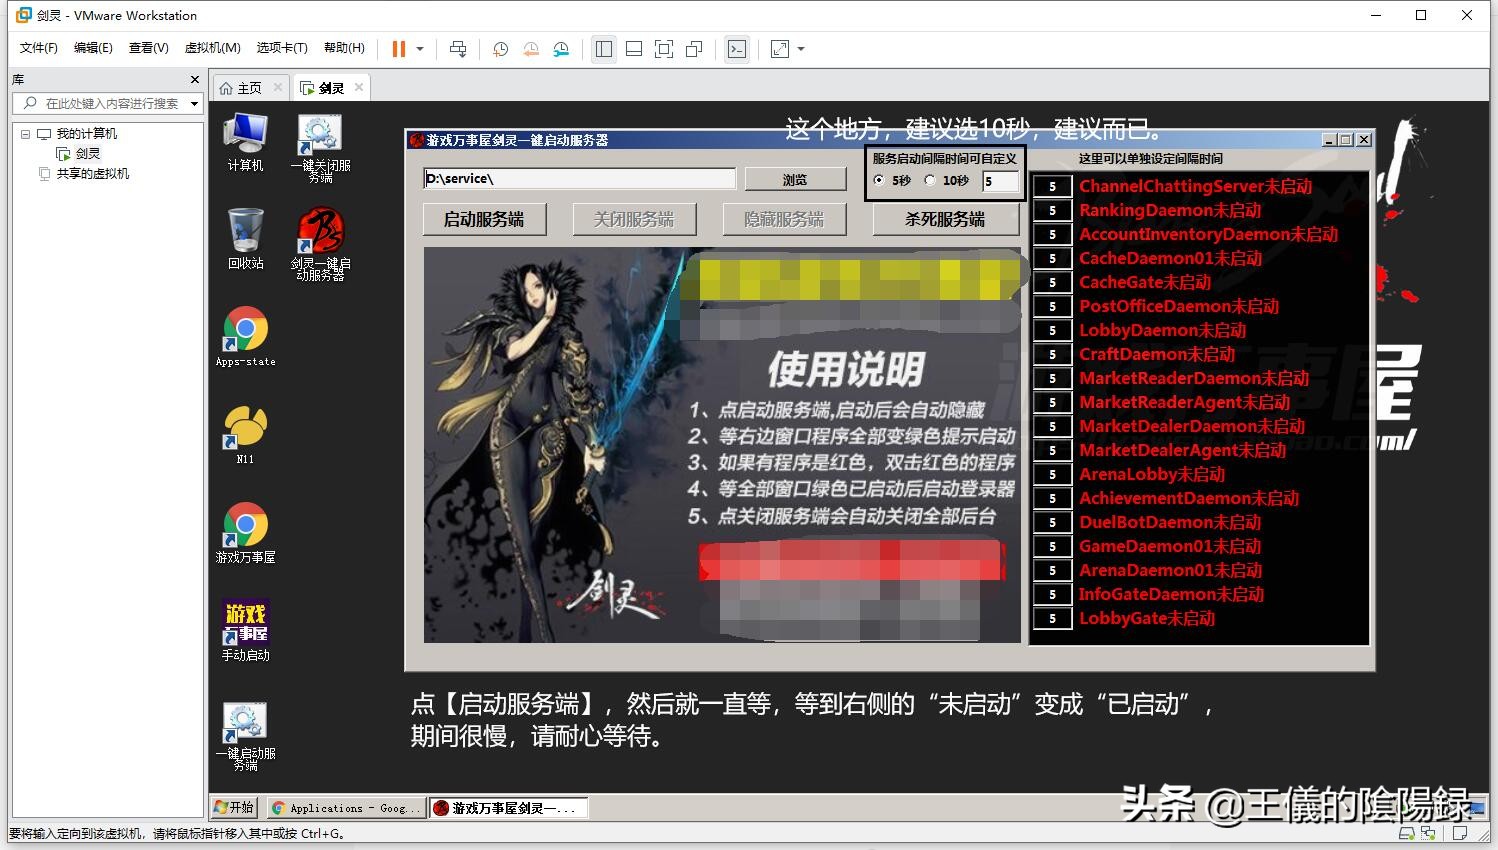This screenshot has height=850, width=1498.
Task: Open the 查看(V) menu
Action: pyautogui.click(x=148, y=48)
